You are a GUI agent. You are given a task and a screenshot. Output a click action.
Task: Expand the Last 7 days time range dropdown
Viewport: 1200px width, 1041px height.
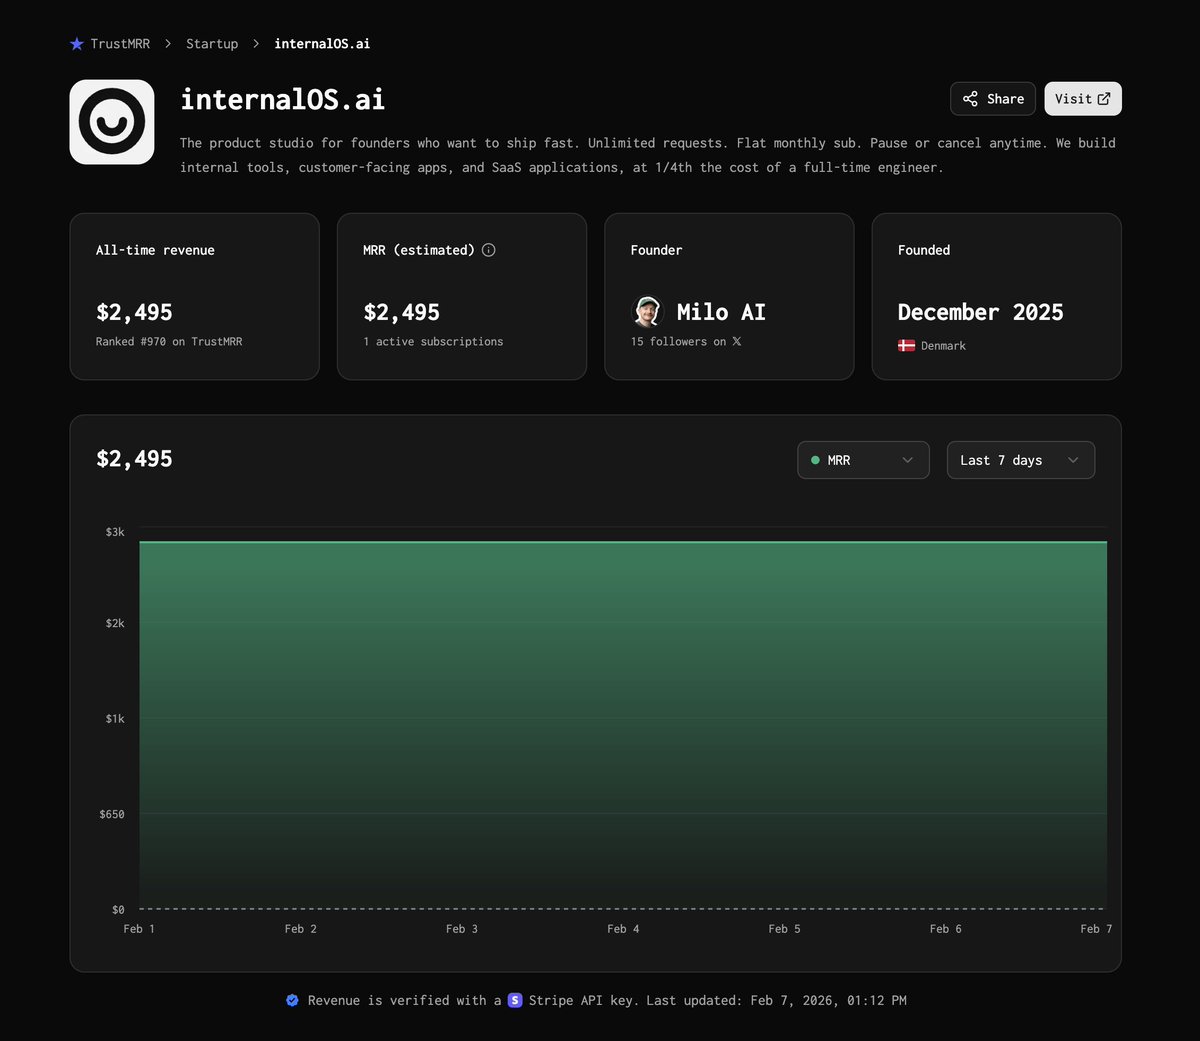point(1020,460)
